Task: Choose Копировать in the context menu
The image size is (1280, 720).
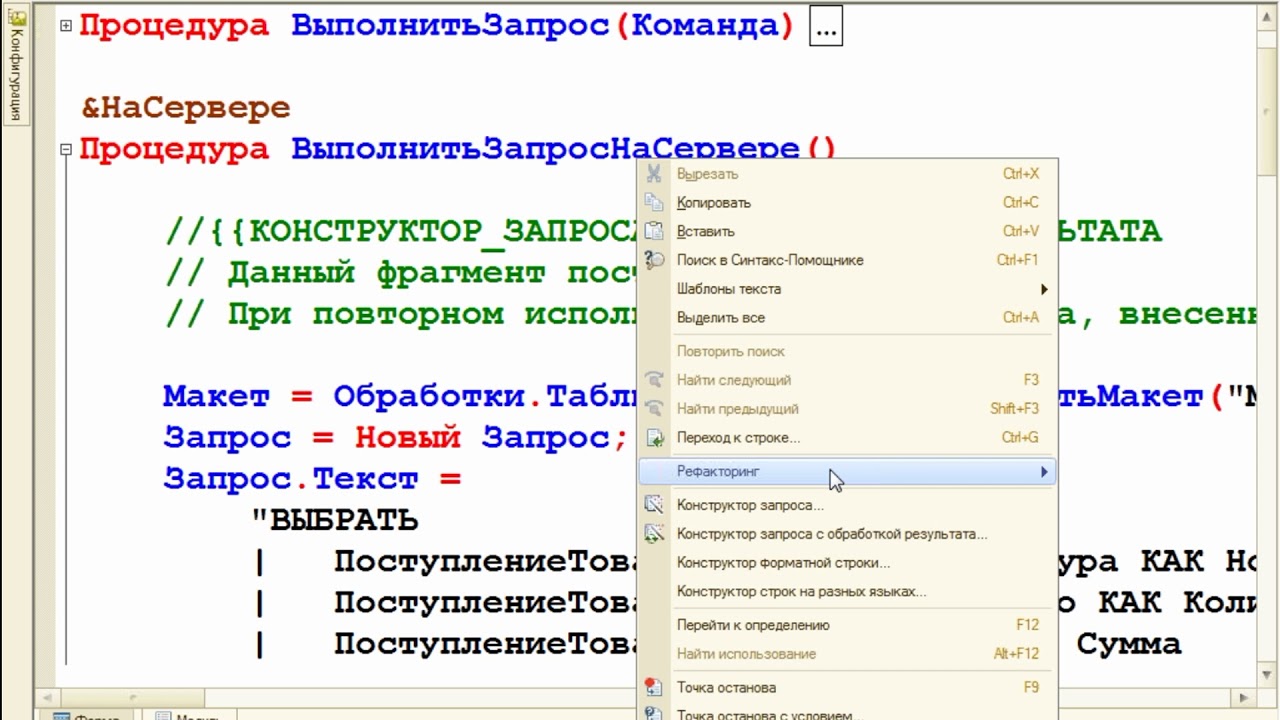Action: [847, 203]
